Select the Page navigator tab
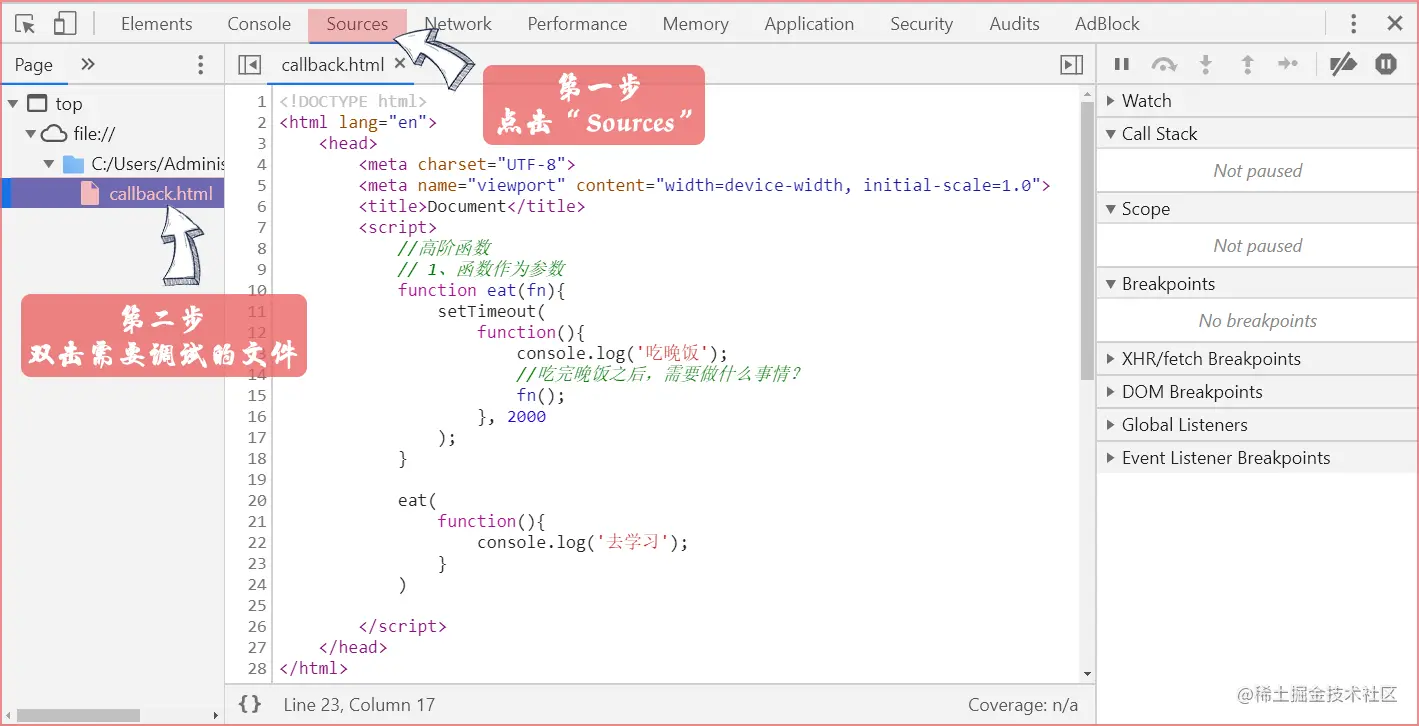 33,65
